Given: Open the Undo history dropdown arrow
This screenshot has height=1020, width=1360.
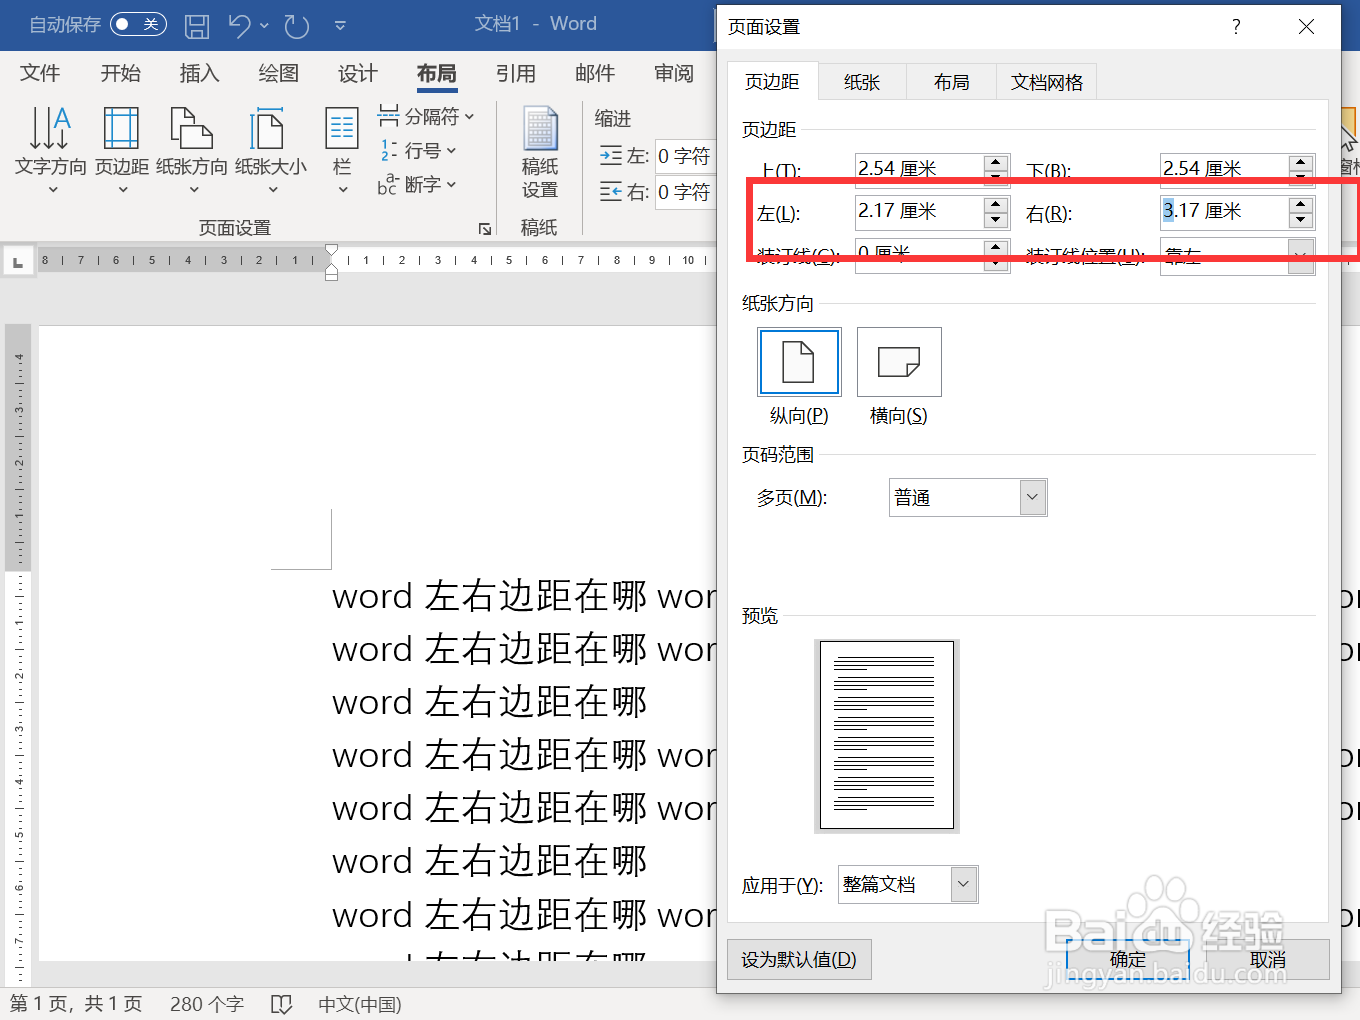Looking at the screenshot, I should point(265,25).
